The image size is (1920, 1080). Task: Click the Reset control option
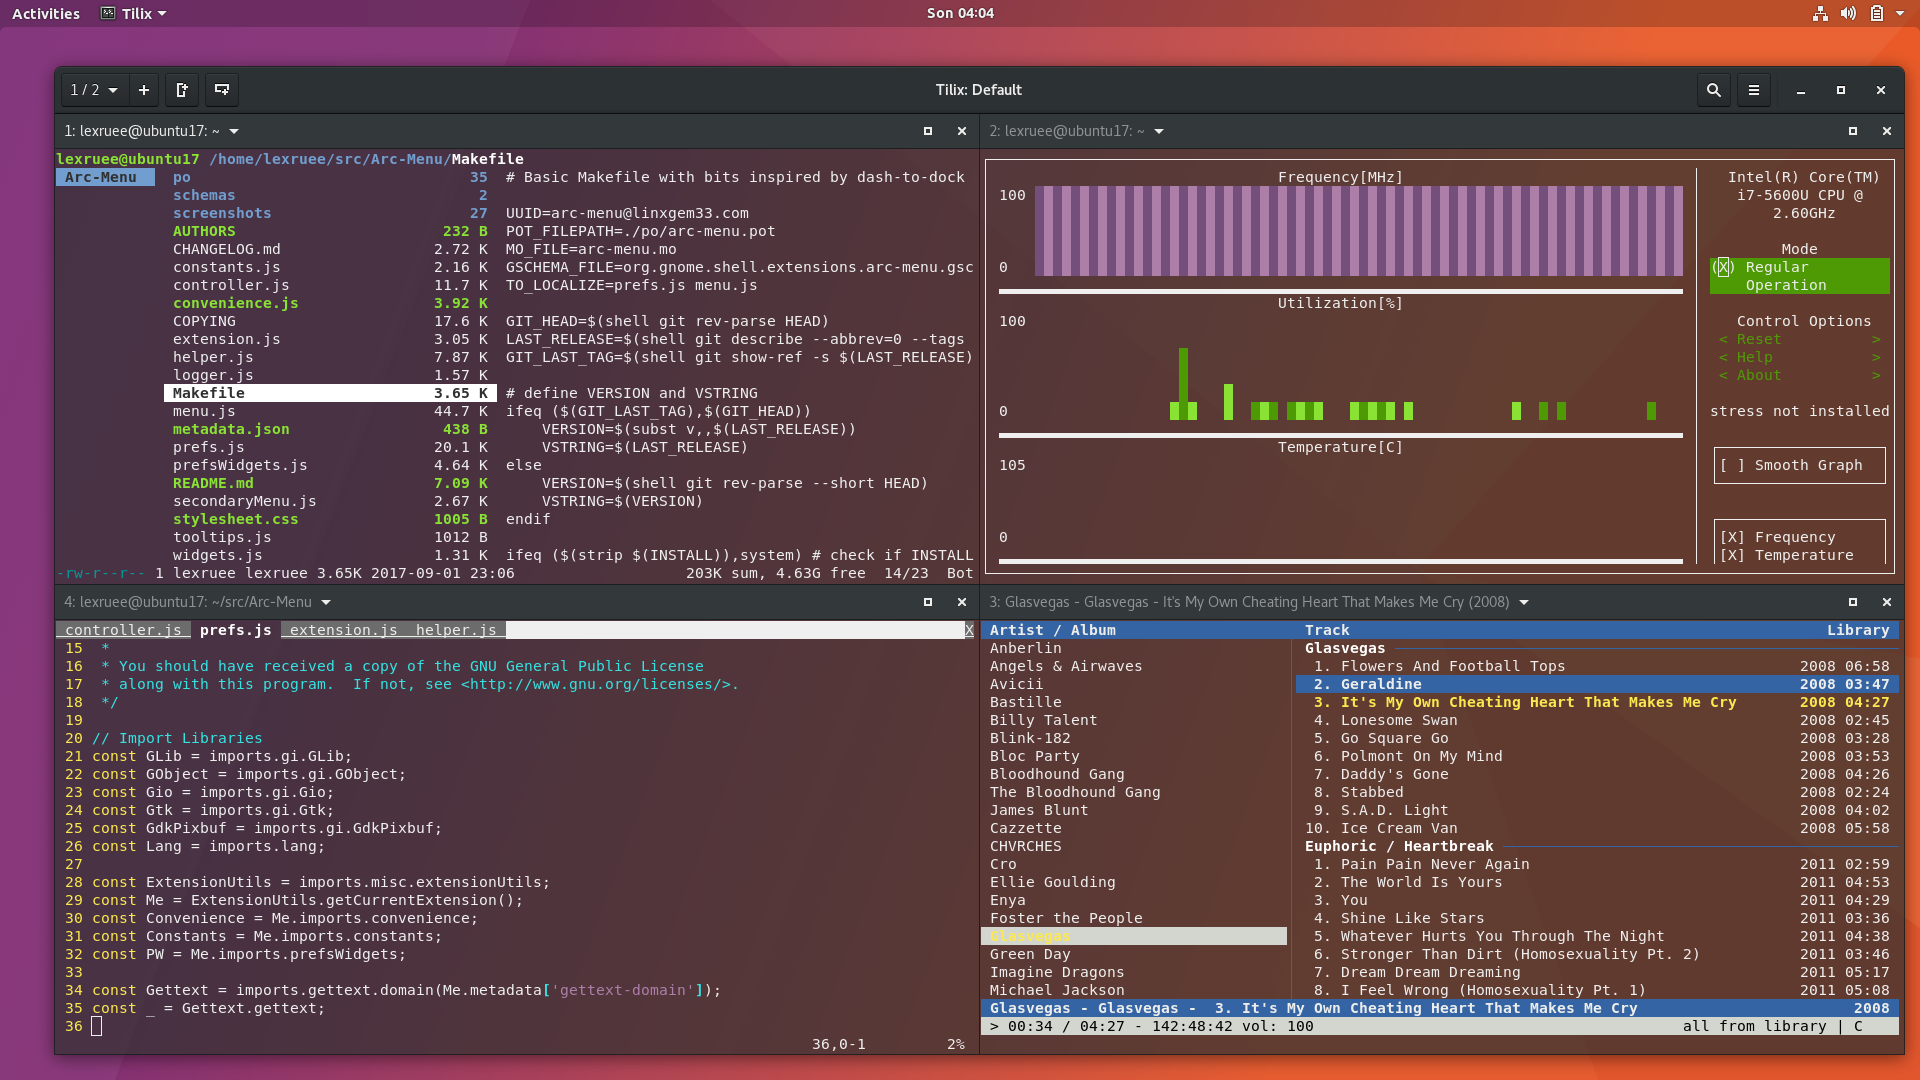(1758, 339)
